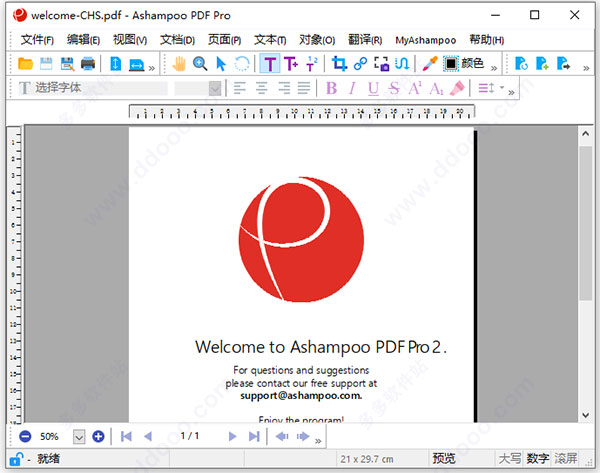The image size is (600, 473).
Task: Open the 页面(P) menu
Action: (x=224, y=39)
